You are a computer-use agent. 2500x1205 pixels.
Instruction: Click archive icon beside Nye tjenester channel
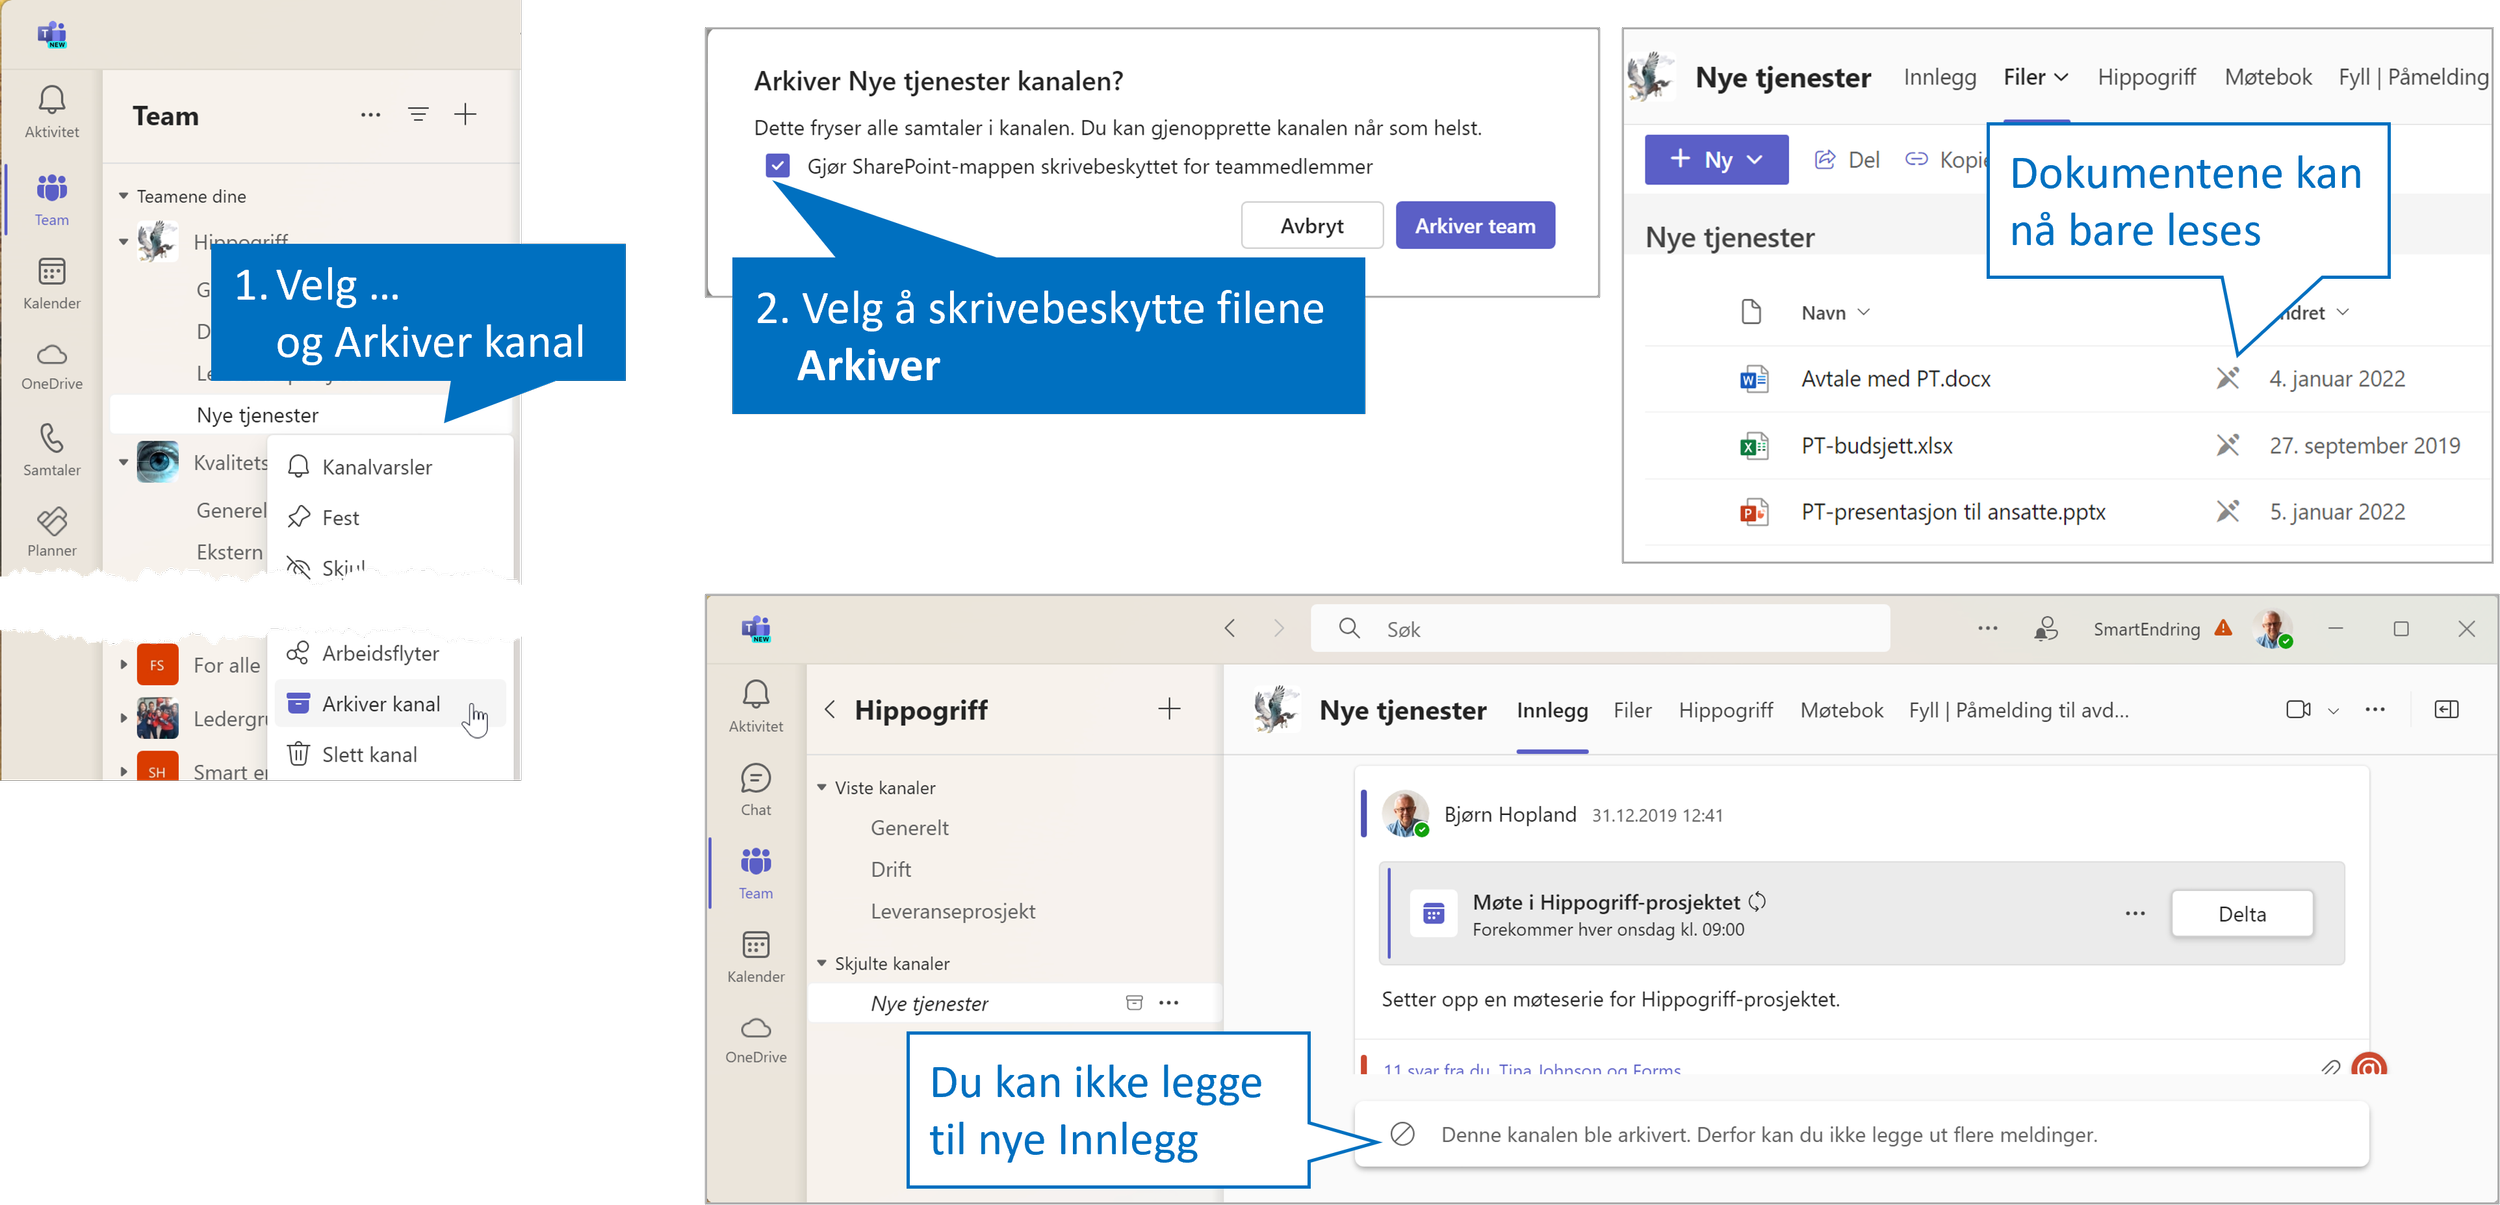pos(1134,1003)
